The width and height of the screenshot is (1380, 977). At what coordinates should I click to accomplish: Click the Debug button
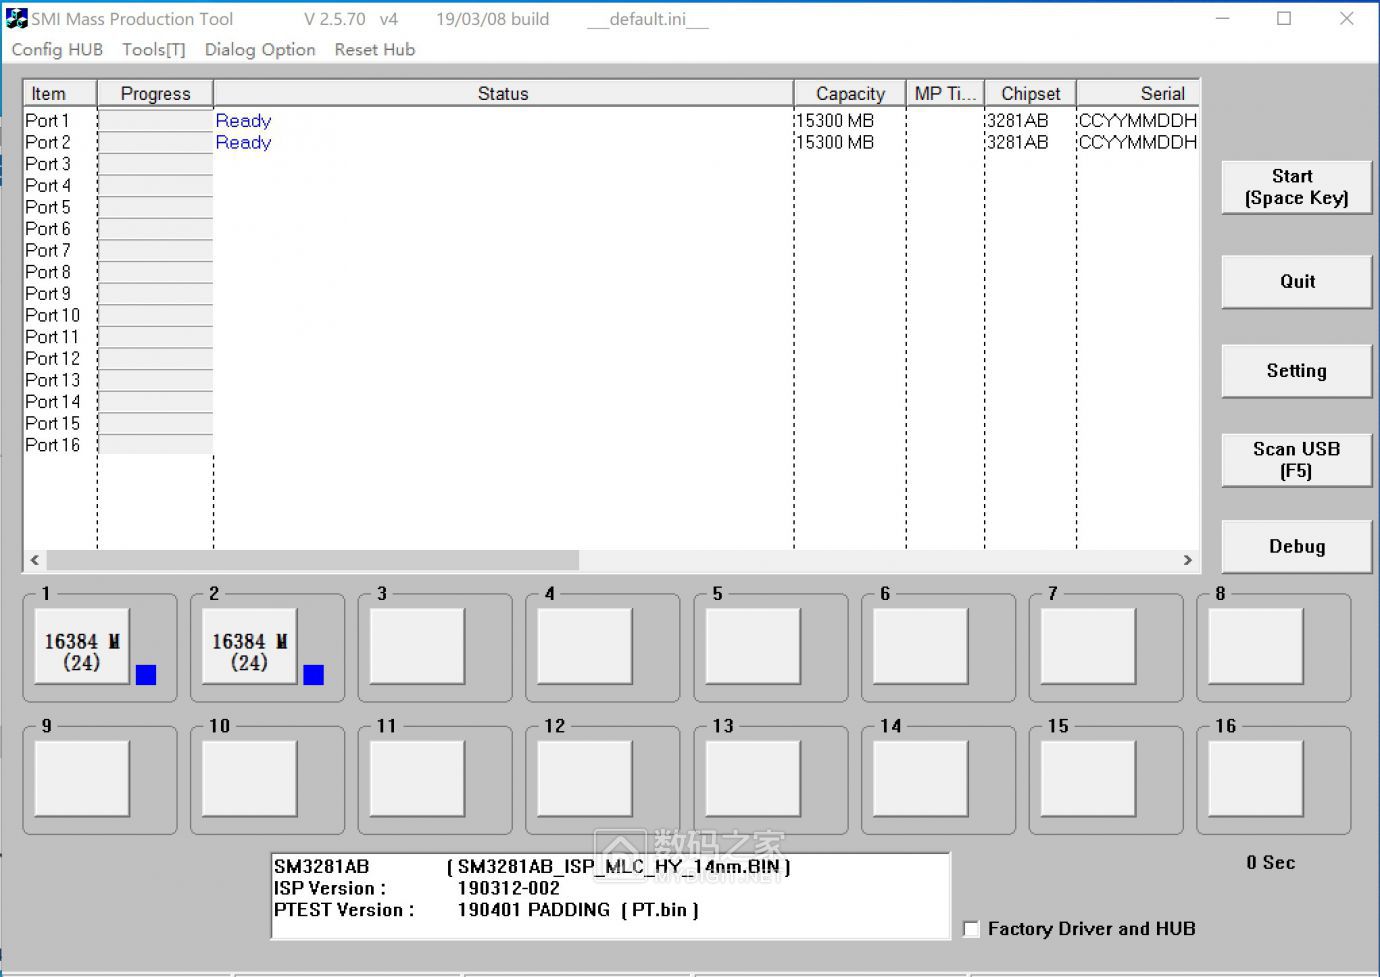[1296, 546]
